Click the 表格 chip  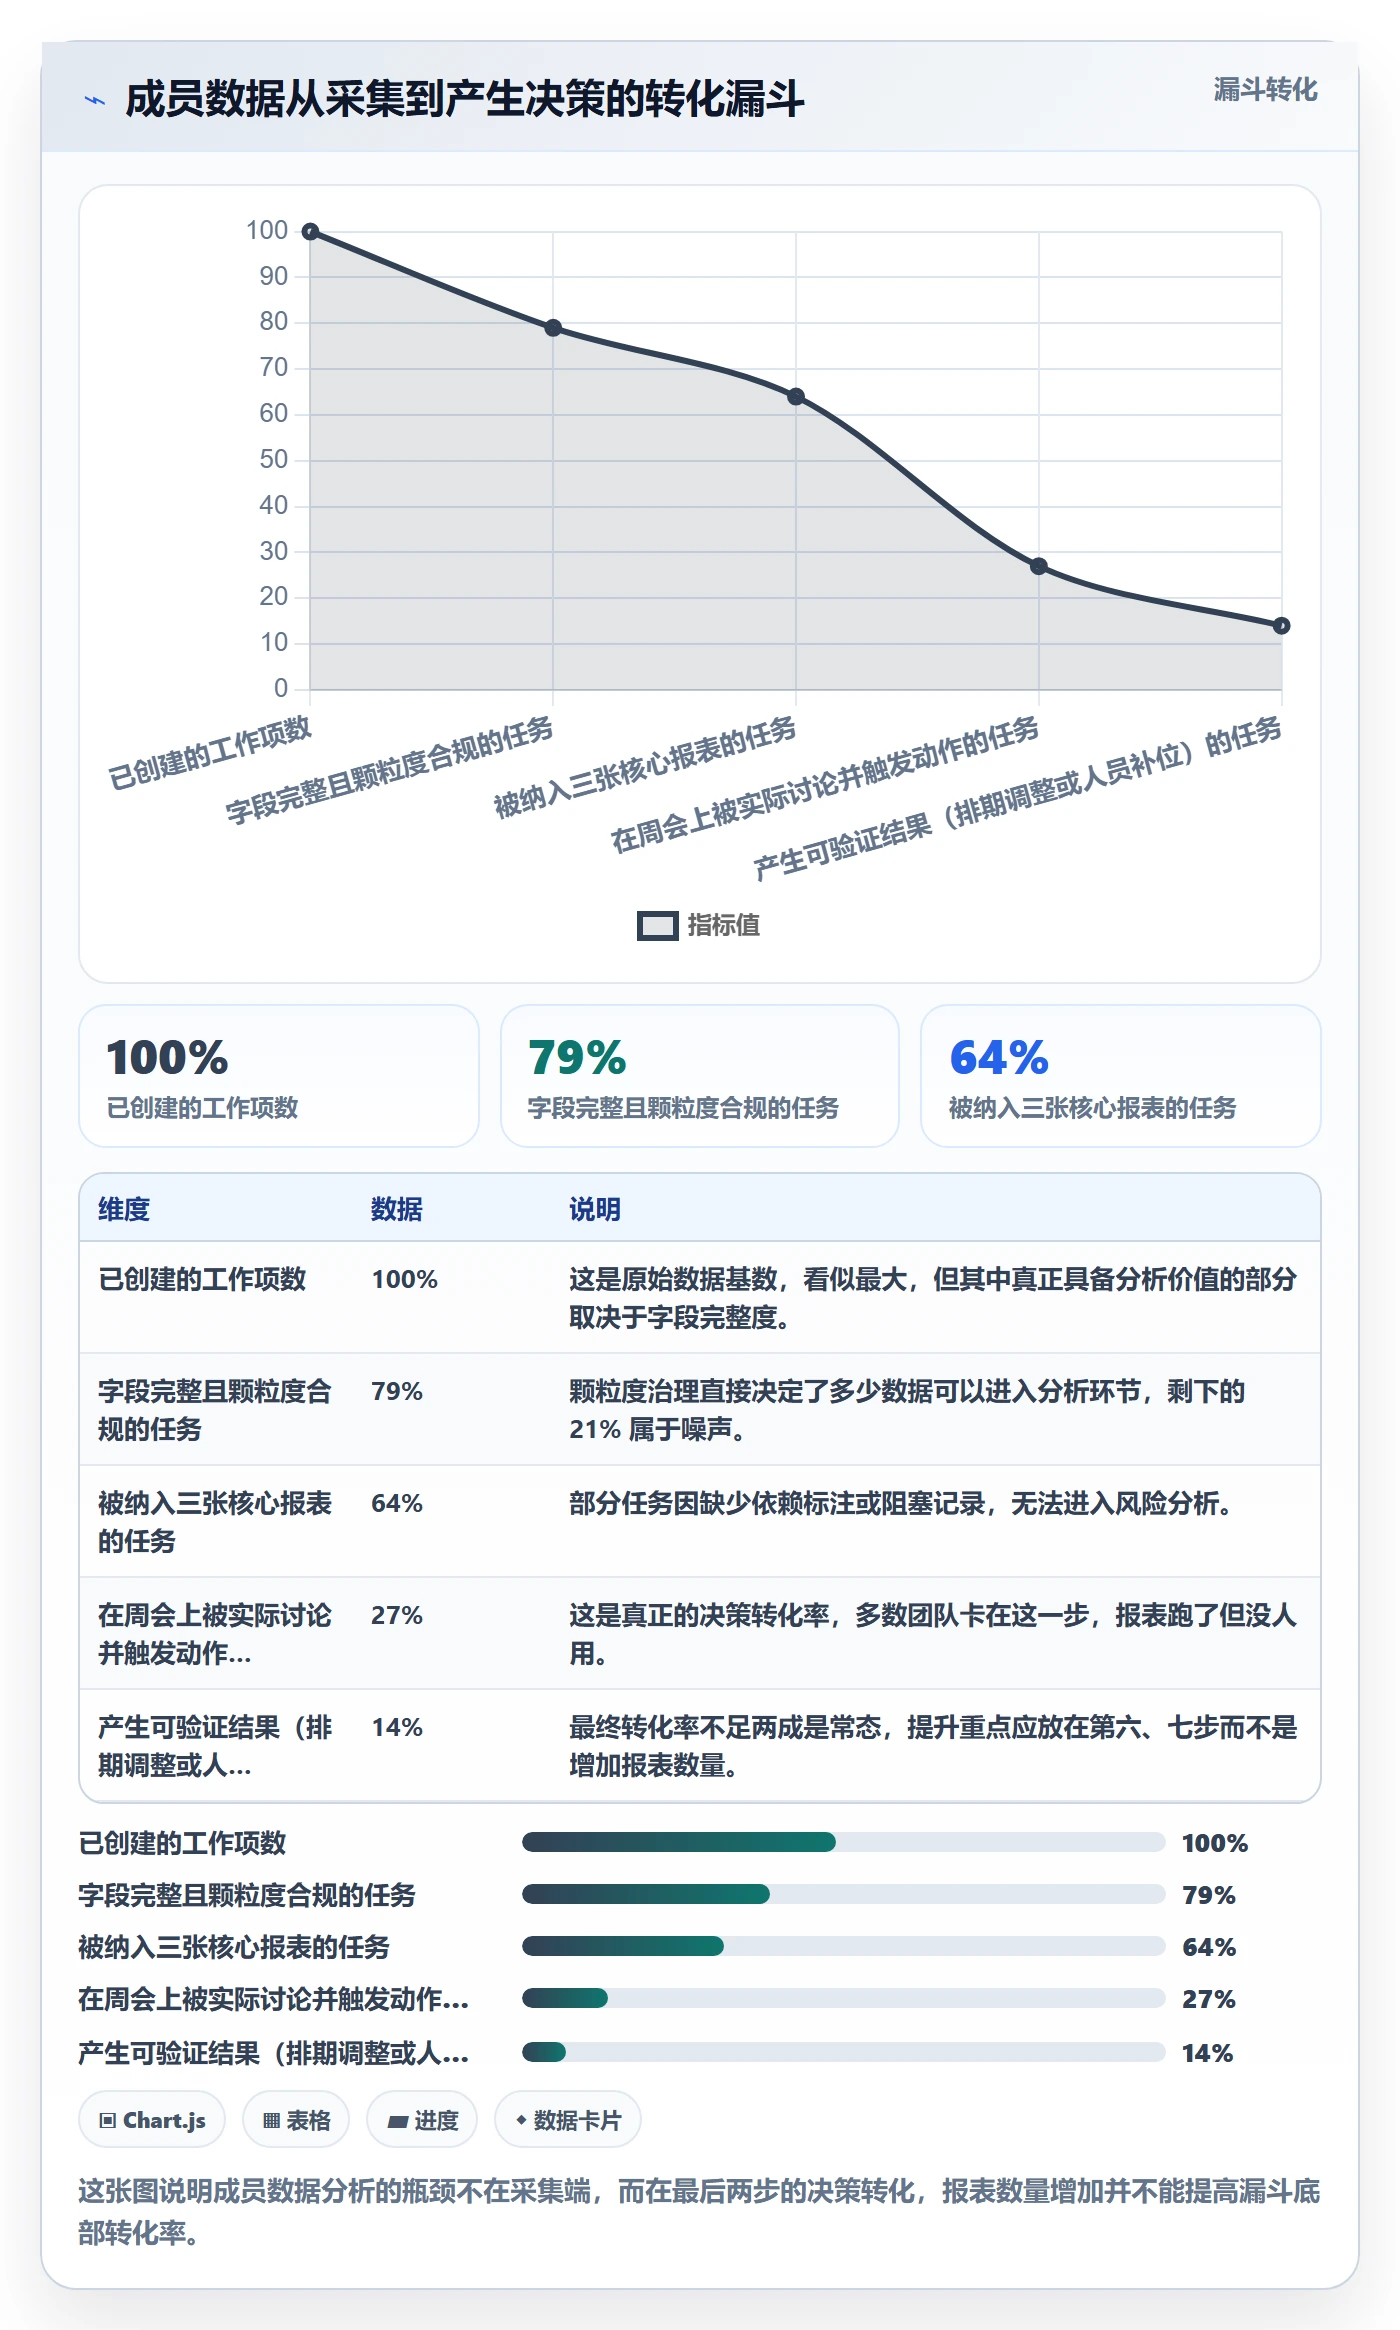point(296,2120)
